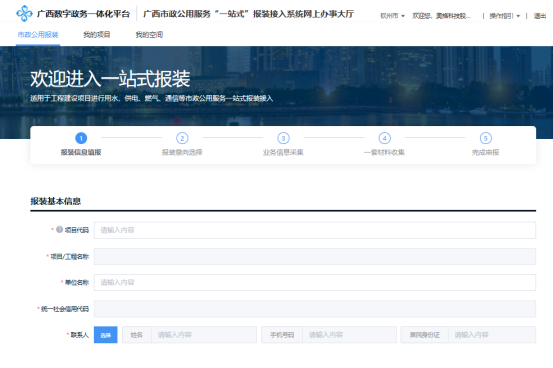This screenshot has width=553, height=368.
Task: Click the 一套材料收集 step label
Action: (x=384, y=152)
